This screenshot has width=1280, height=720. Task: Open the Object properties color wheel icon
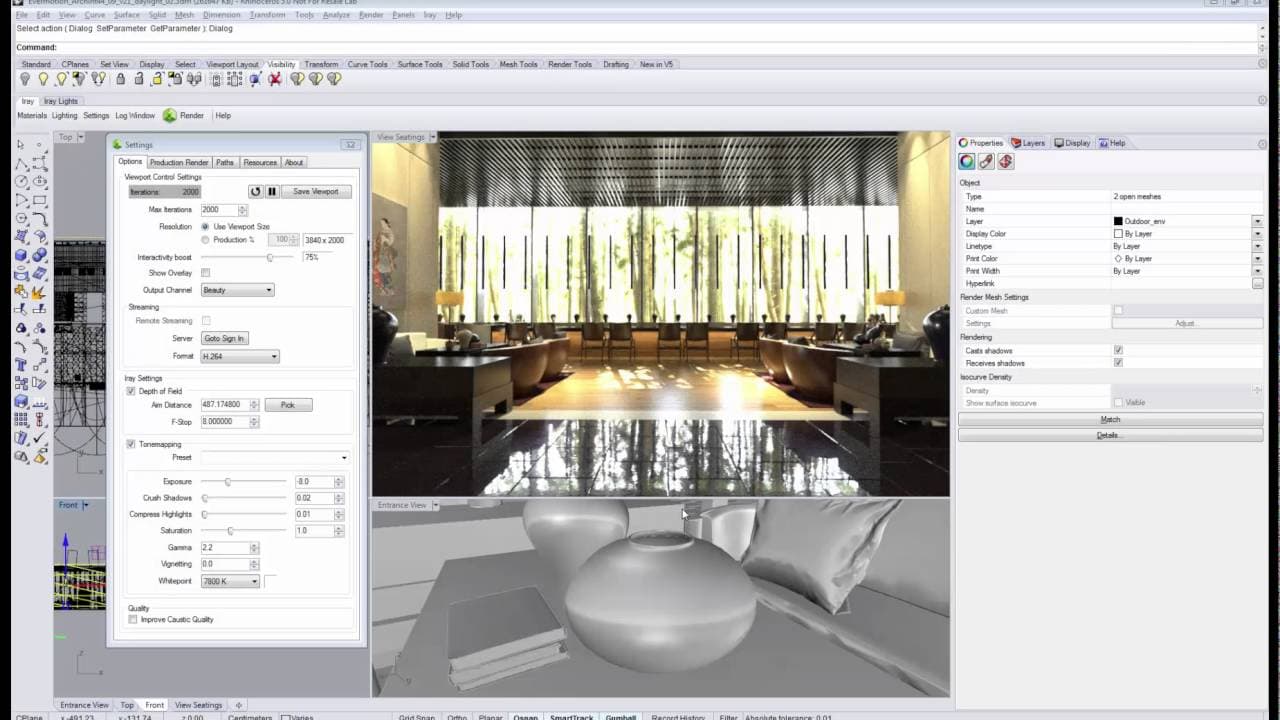point(967,161)
